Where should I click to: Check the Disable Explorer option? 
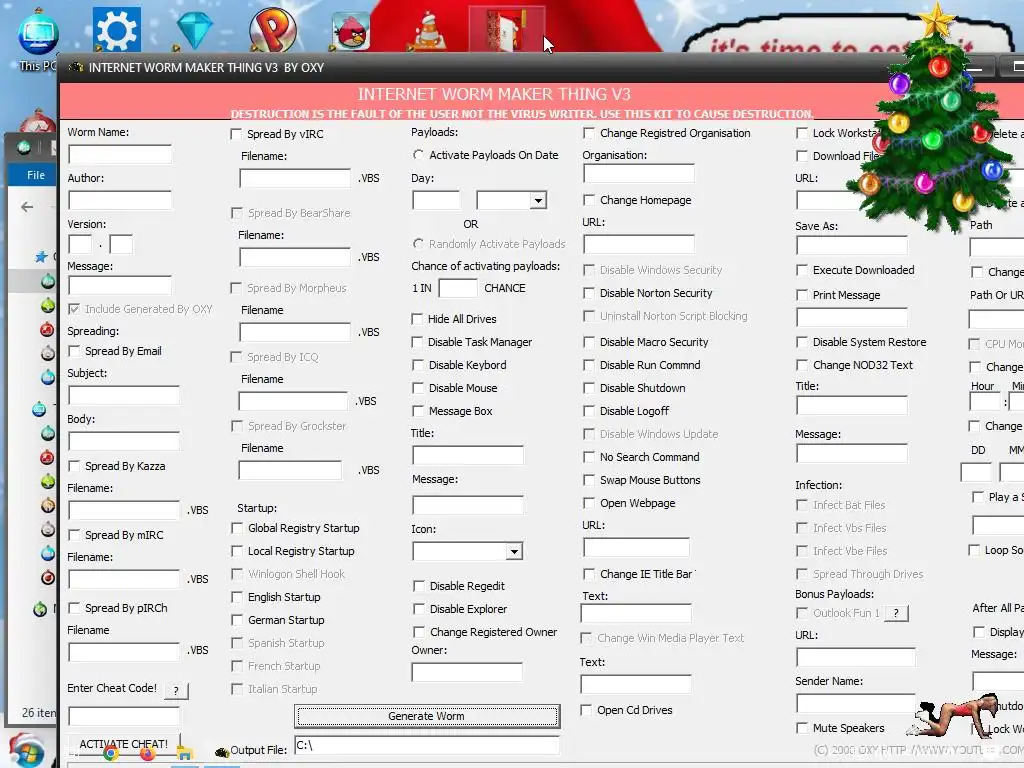point(419,609)
